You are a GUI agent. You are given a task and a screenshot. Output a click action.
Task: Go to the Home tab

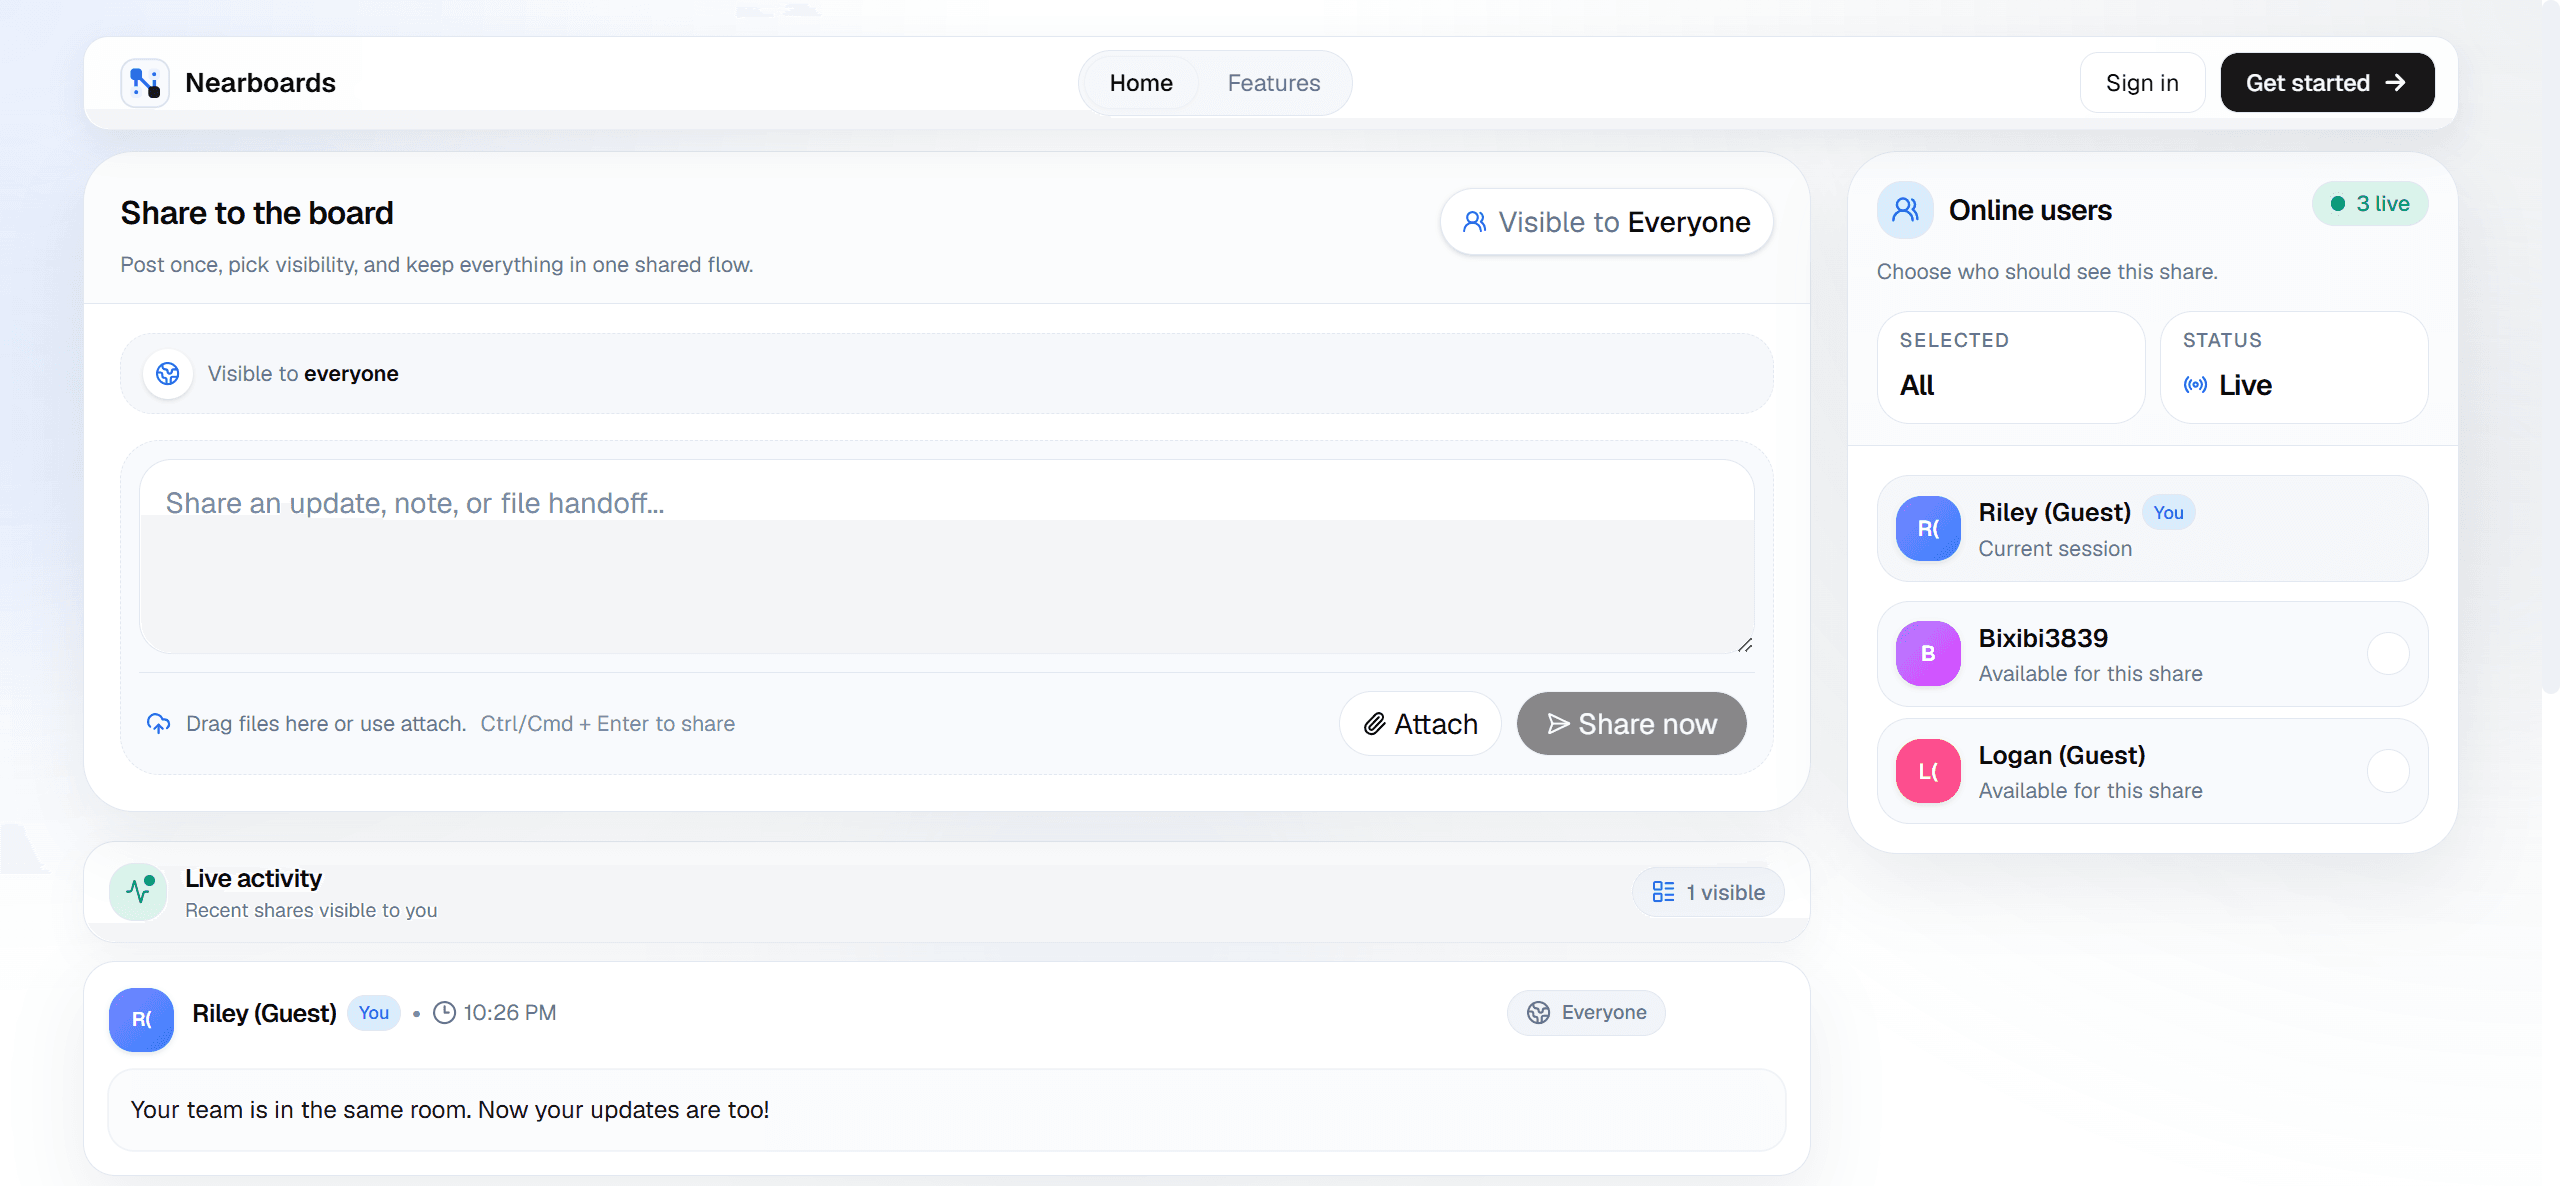(x=1141, y=83)
